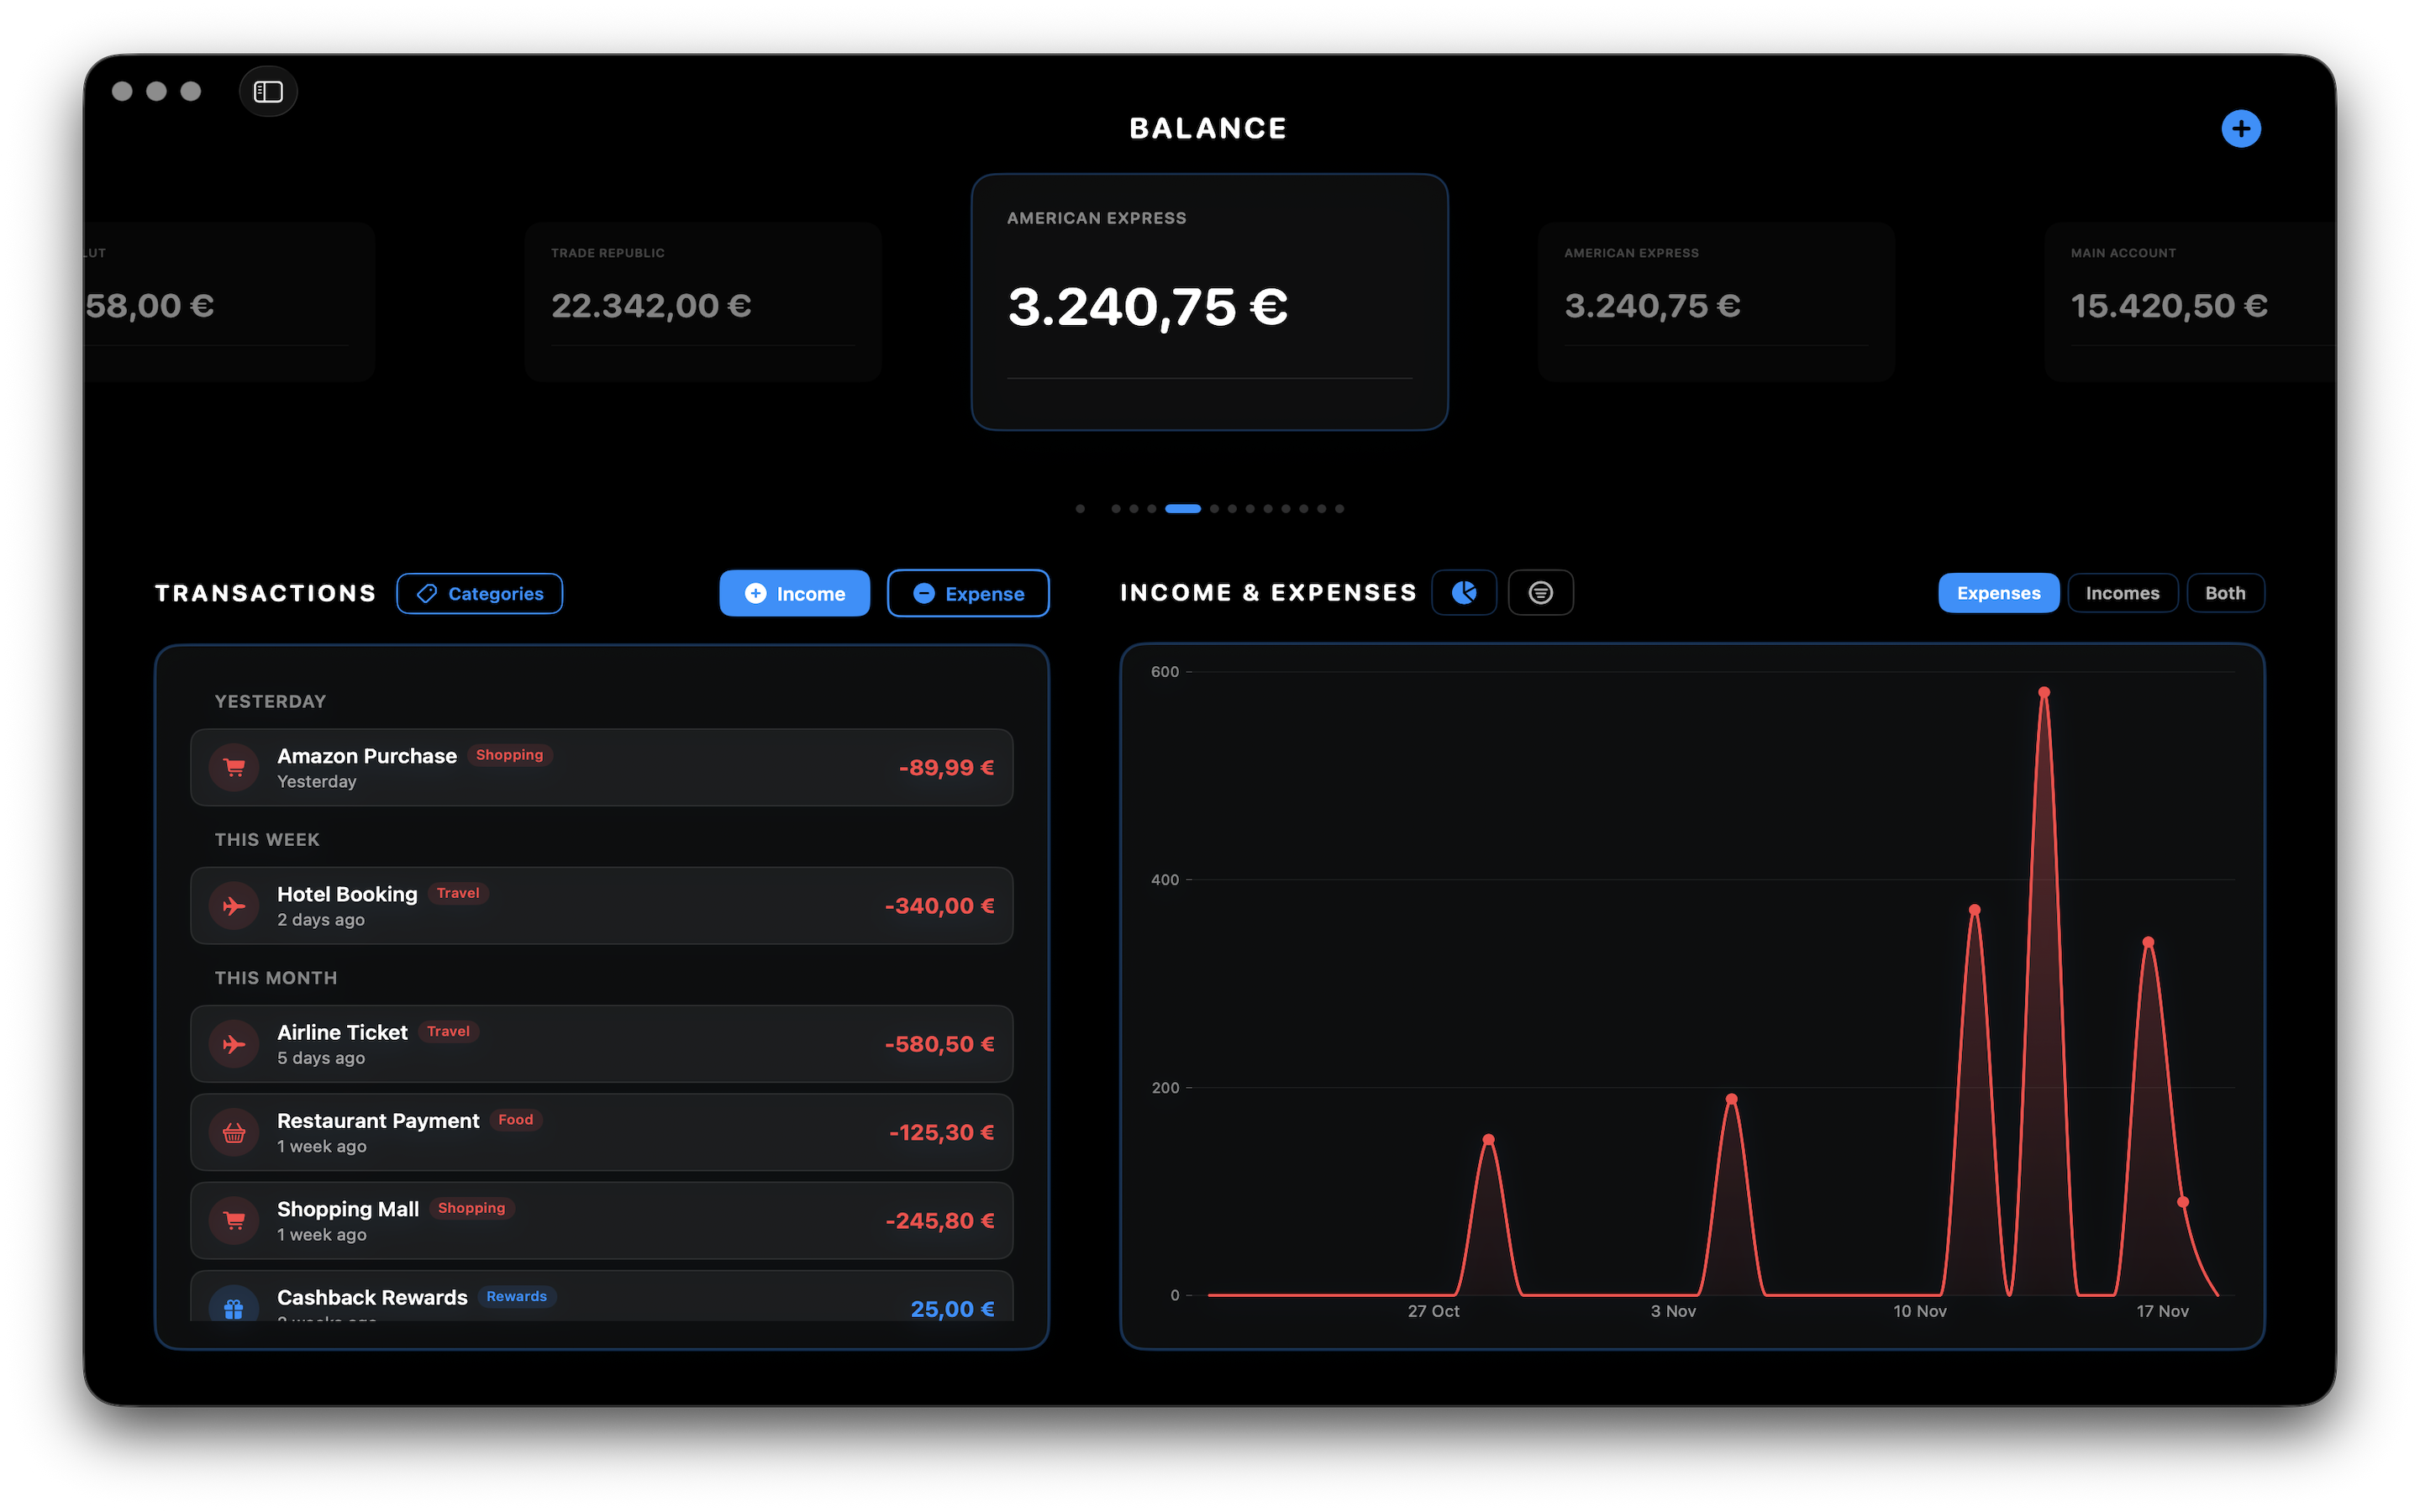Switch chart to show Incomes only
Screen dimensions: 2420x1512
click(2122, 592)
